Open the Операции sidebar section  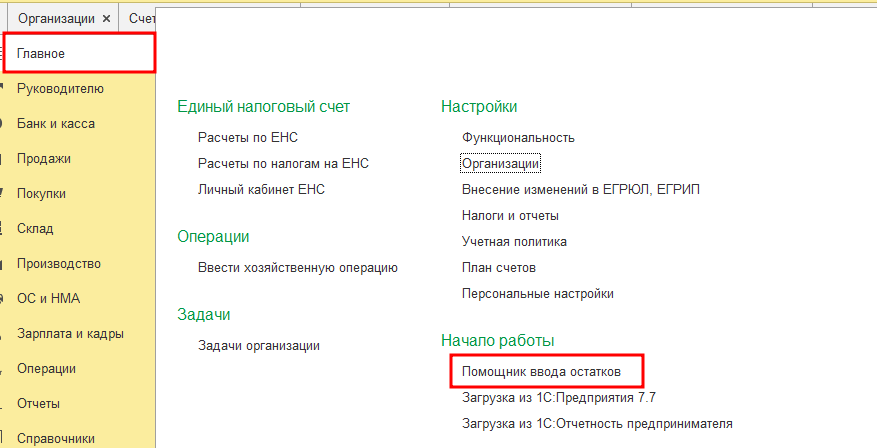pyautogui.click(x=46, y=369)
